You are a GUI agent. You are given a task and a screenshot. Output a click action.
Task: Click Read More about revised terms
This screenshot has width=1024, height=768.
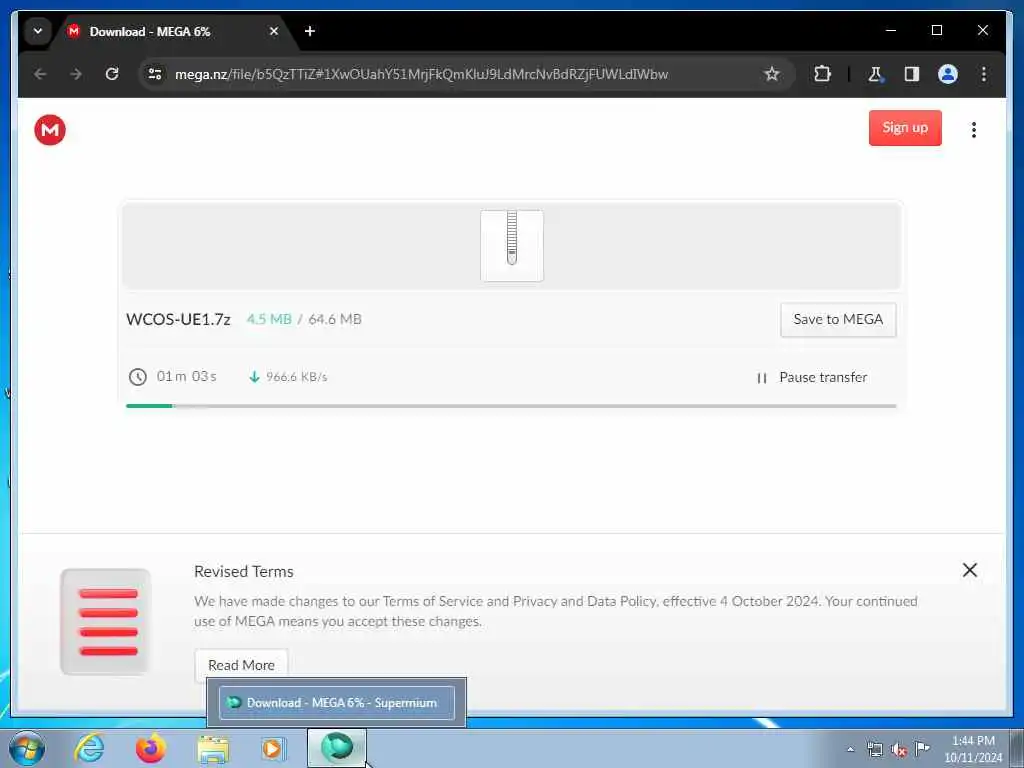[241, 665]
